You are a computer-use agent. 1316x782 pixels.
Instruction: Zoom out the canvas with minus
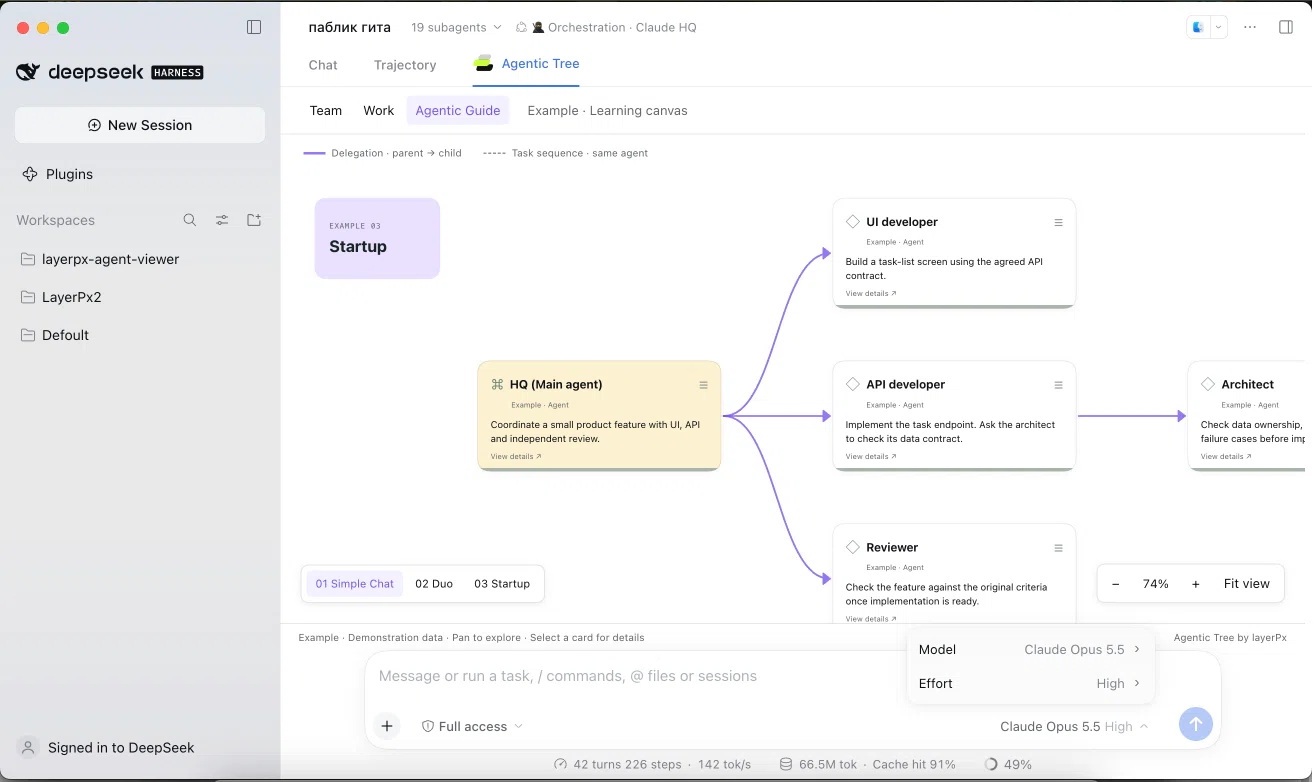[x=1116, y=584]
